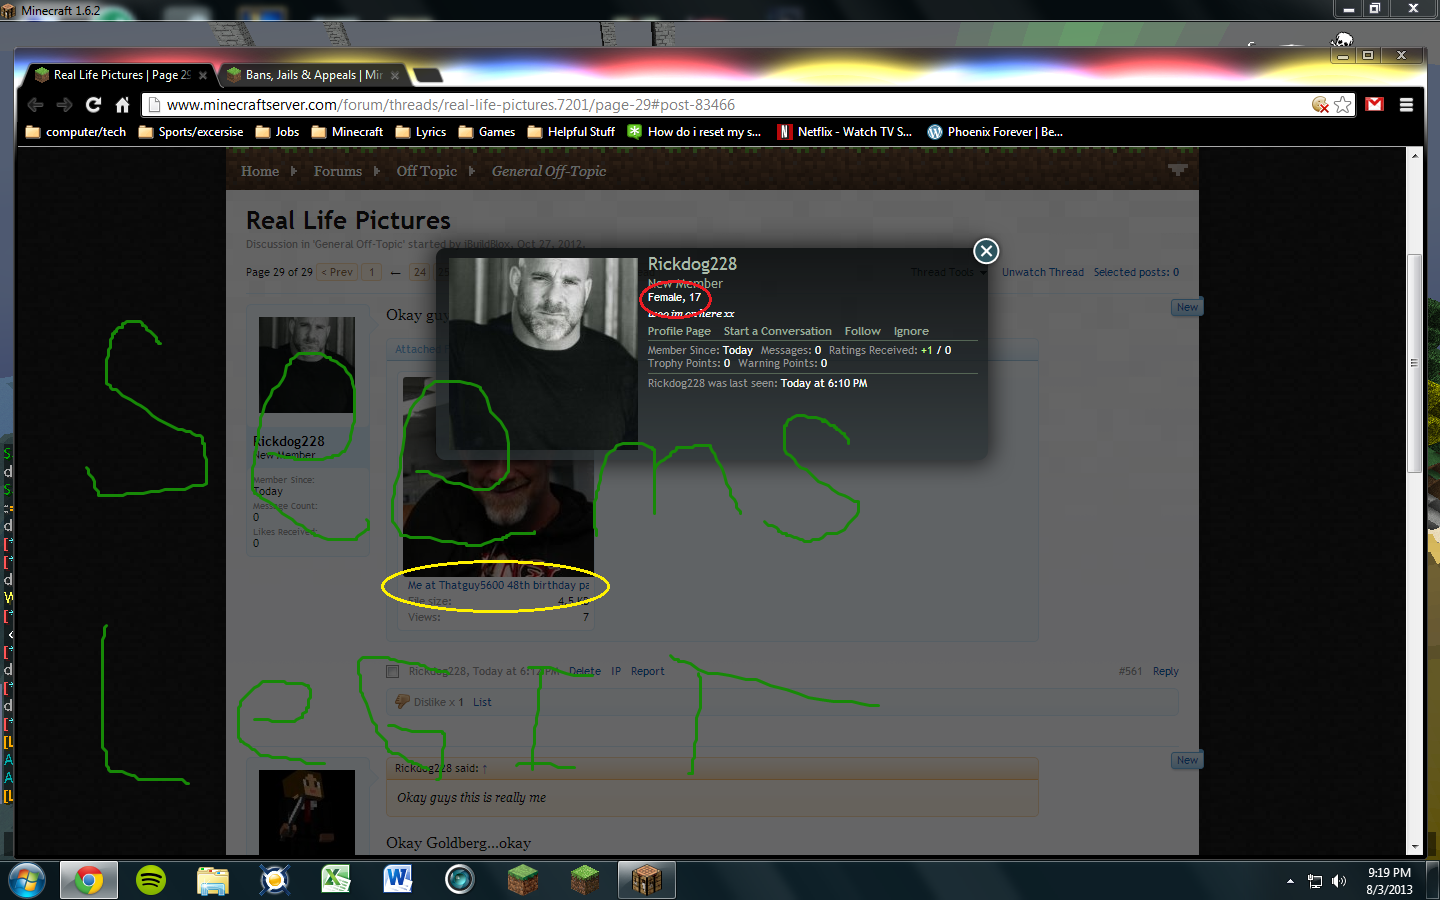This screenshot has width=1440, height=900.
Task: Click Selected posts: 0 link
Action: (x=1136, y=272)
